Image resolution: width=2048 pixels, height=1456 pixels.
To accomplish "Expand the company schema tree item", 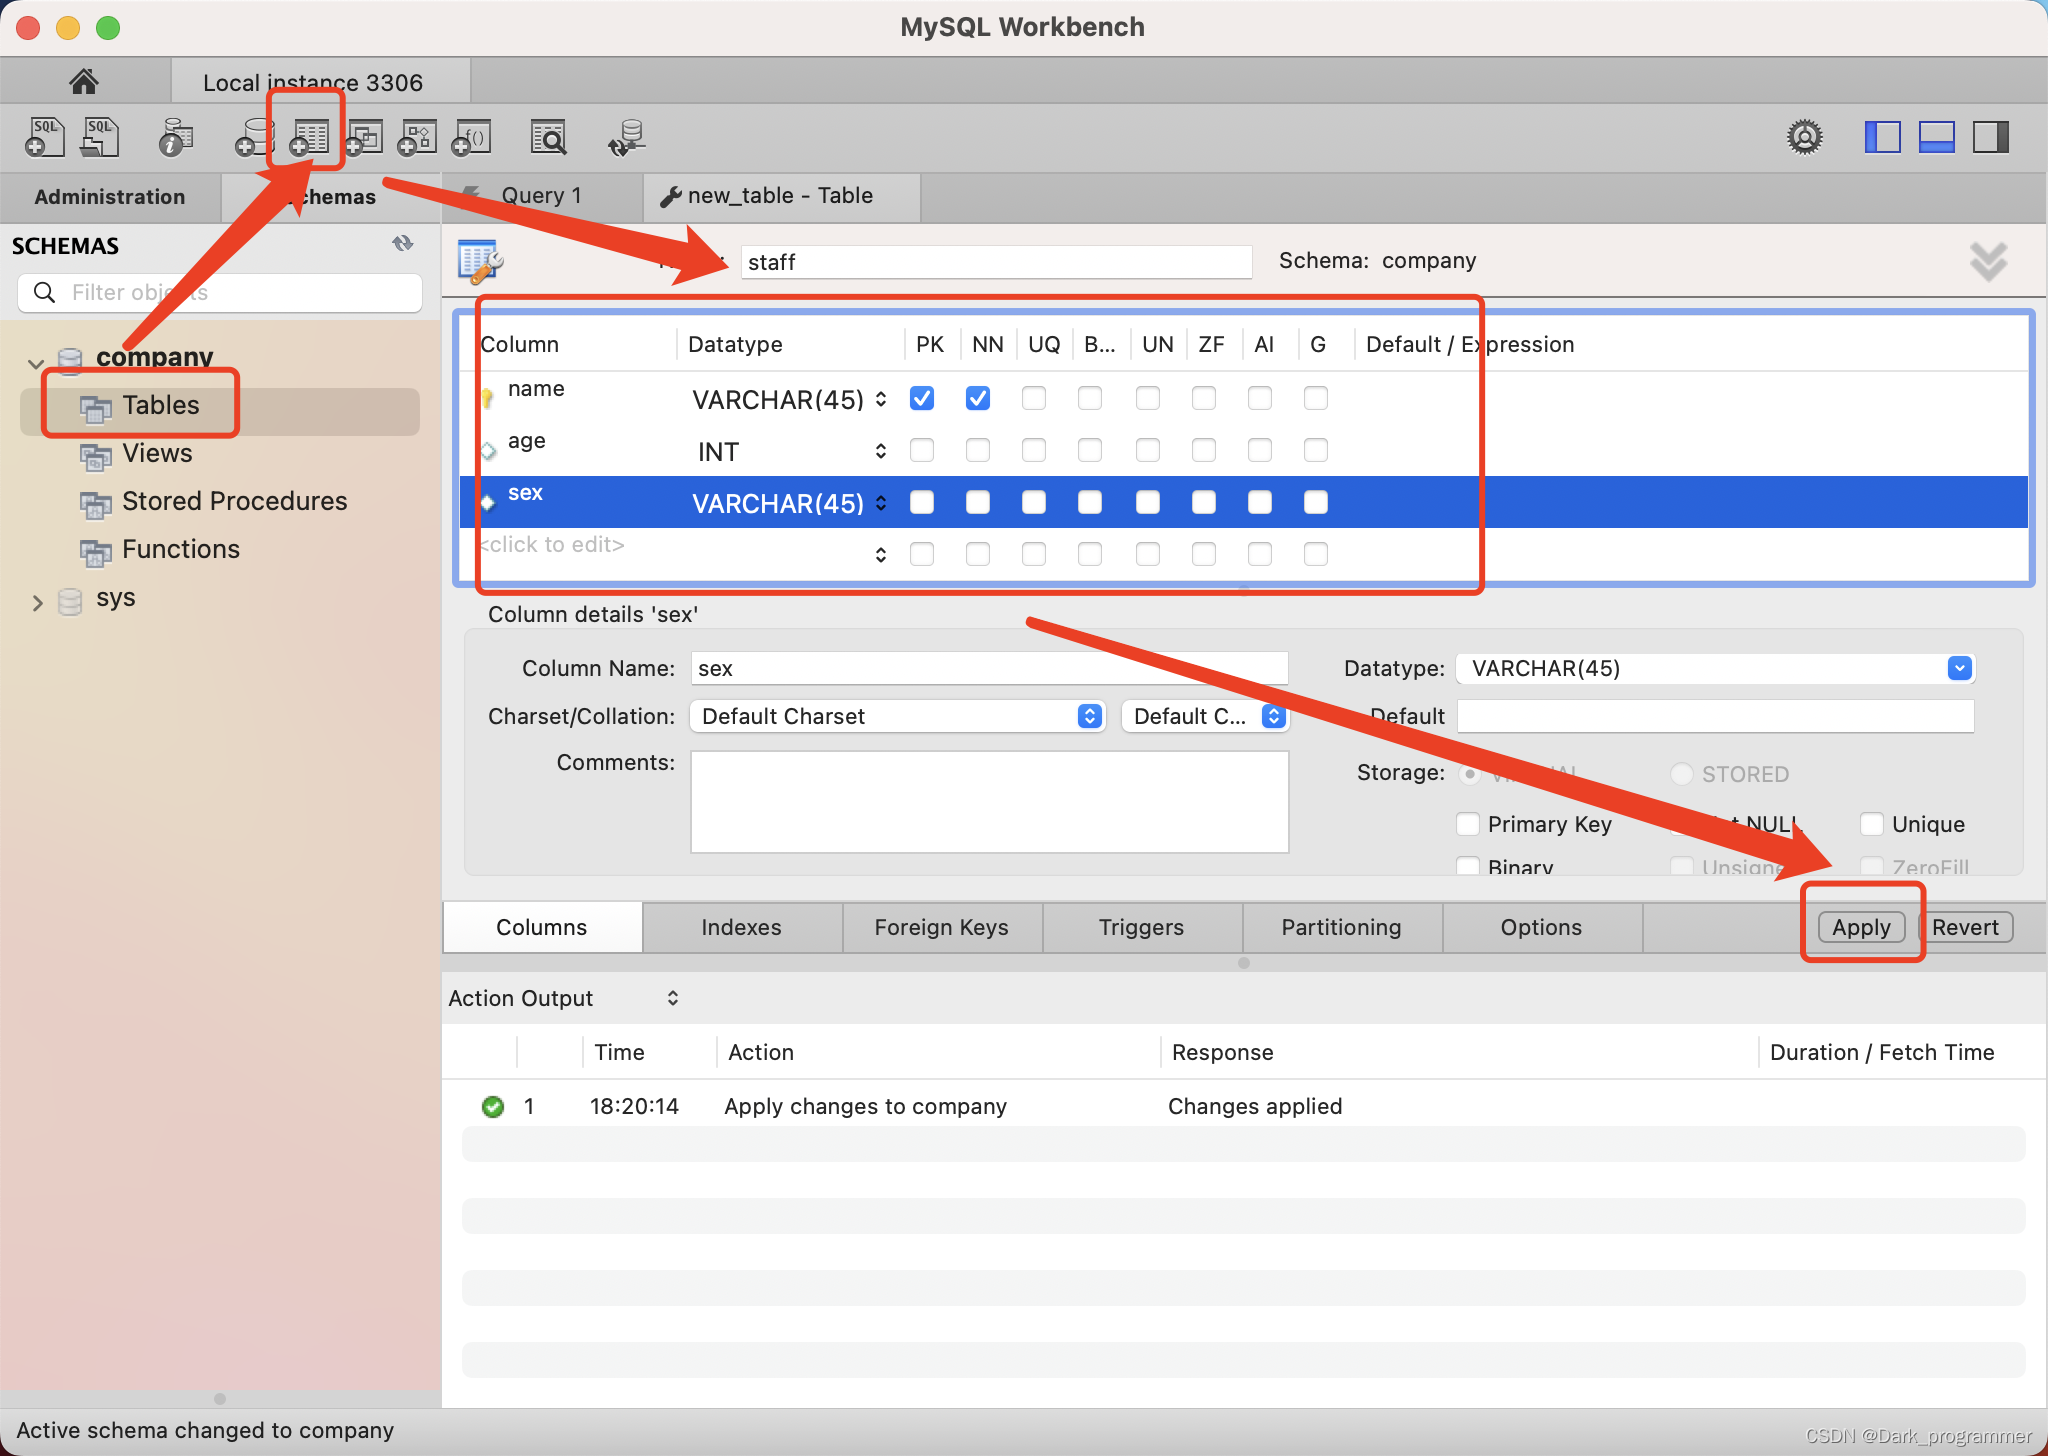I will 35,358.
